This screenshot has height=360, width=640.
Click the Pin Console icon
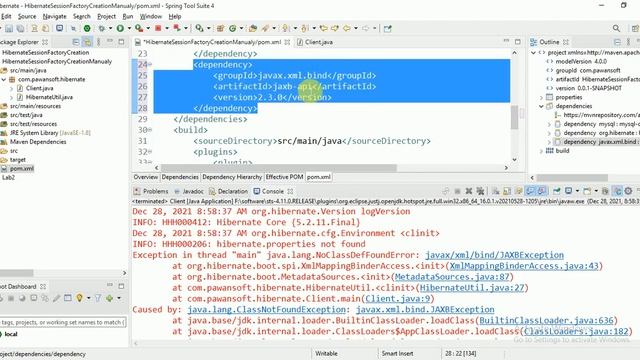pos(556,191)
